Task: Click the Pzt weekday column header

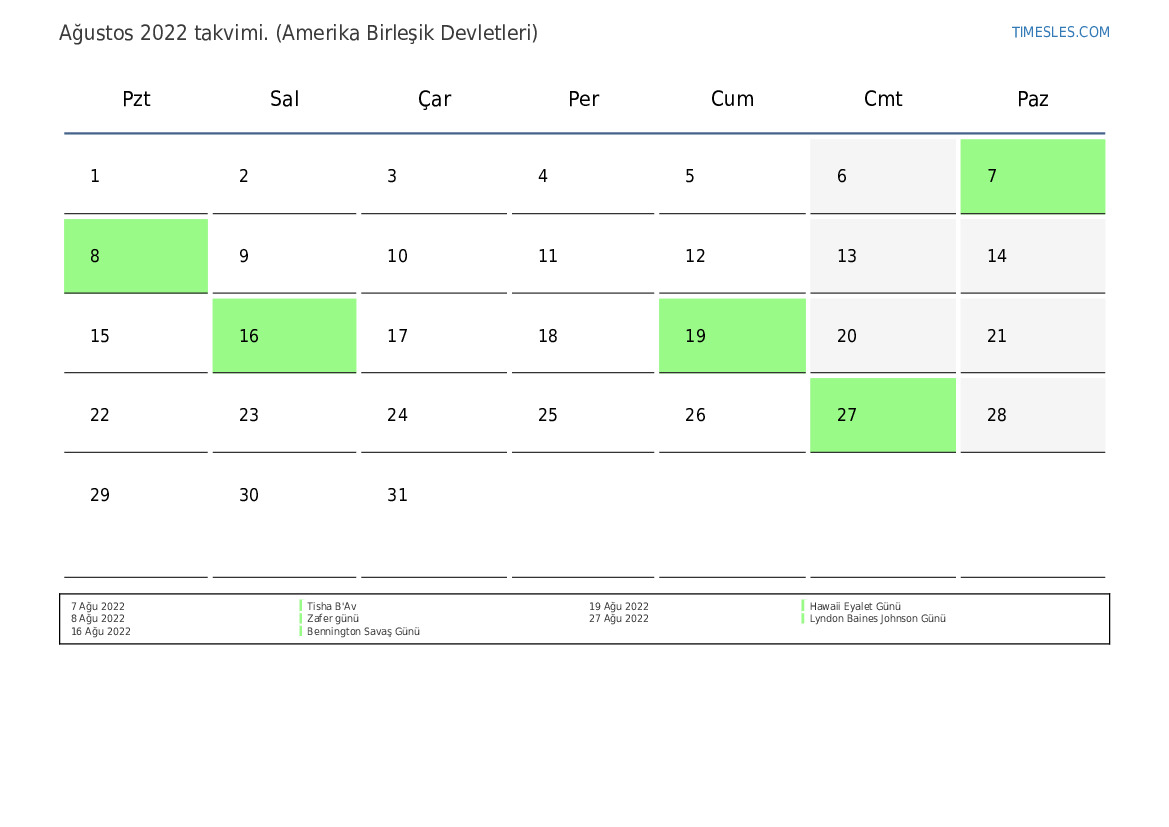Action: pyautogui.click(x=136, y=99)
